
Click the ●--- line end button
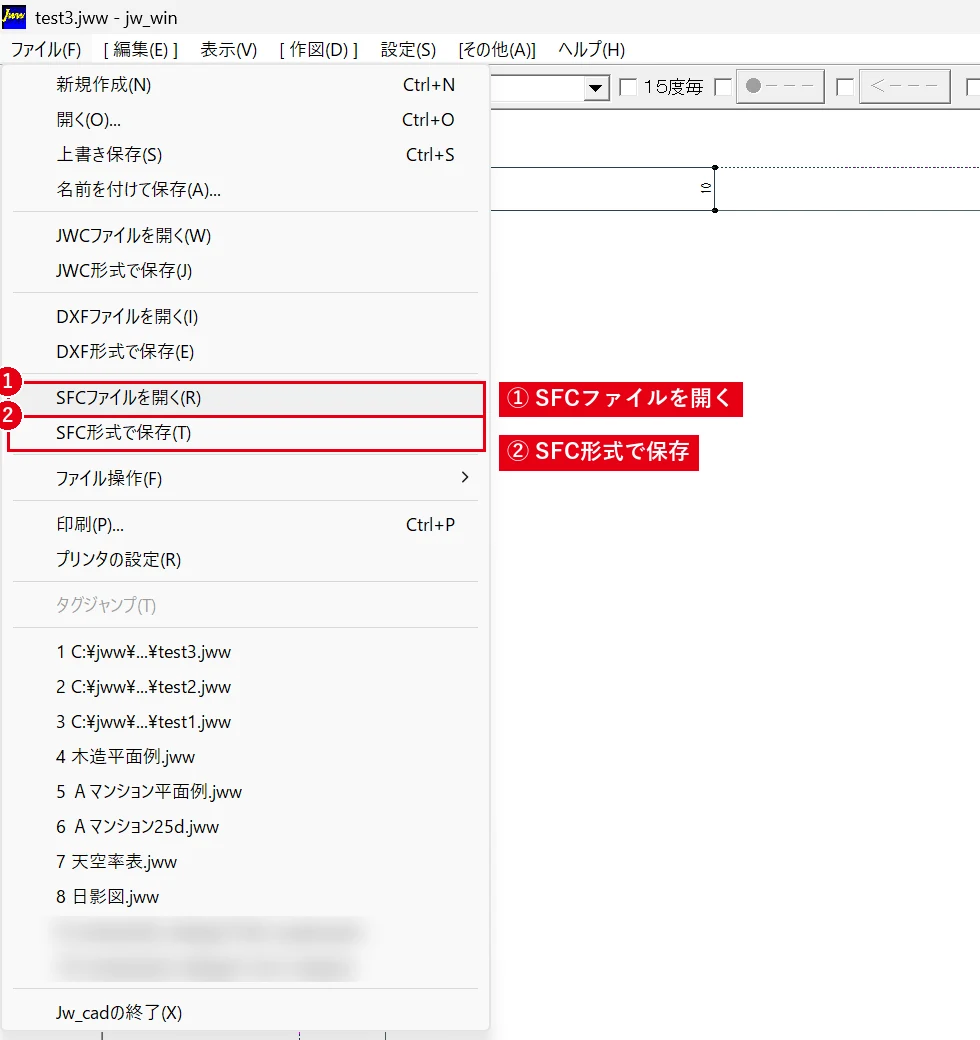click(780, 86)
